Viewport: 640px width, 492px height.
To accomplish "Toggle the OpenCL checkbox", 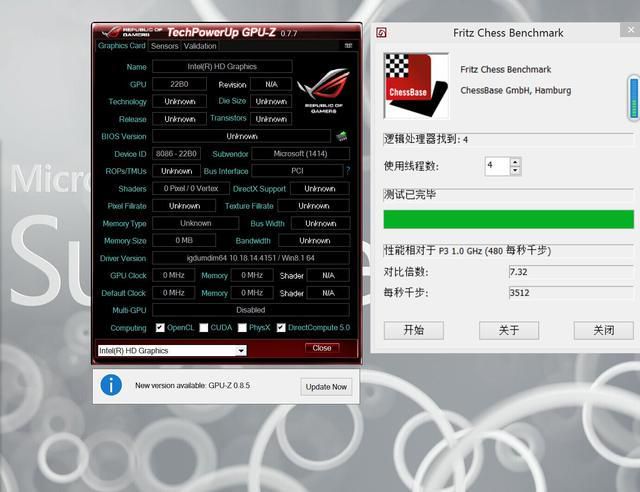I will pos(160,327).
